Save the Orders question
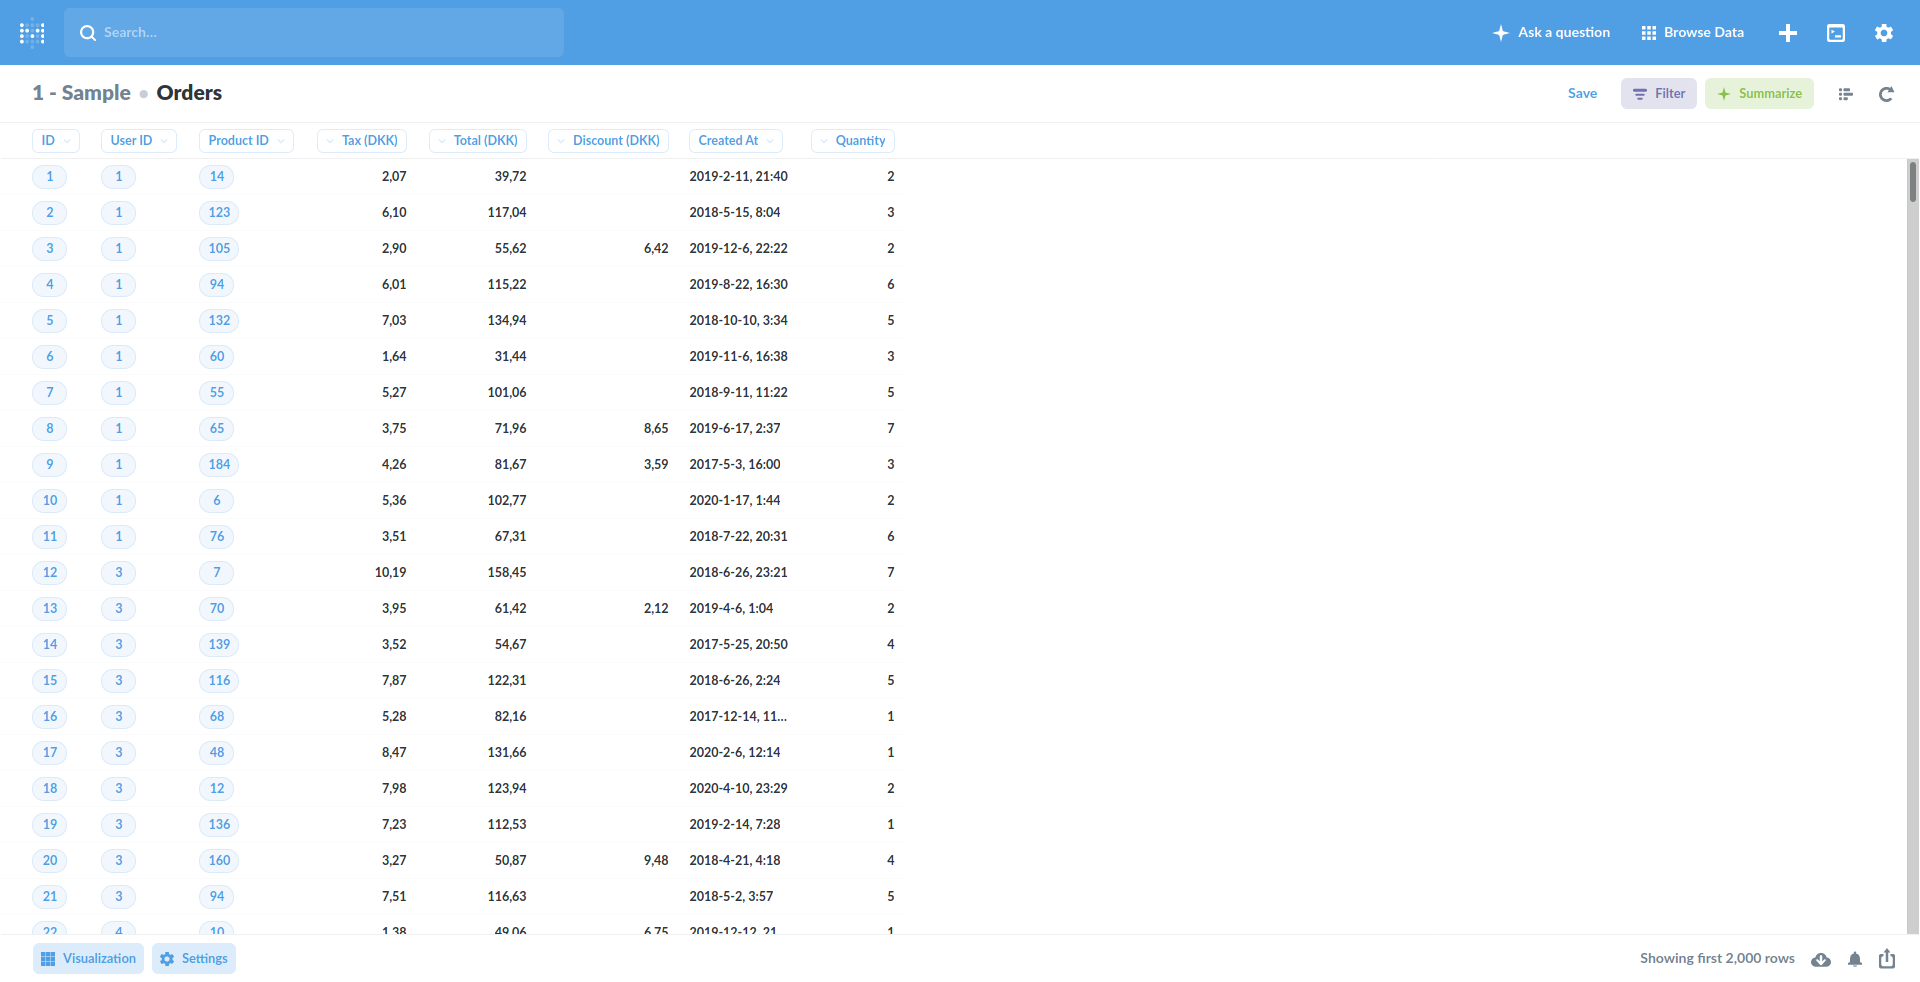This screenshot has width=1920, height=982. [1583, 93]
